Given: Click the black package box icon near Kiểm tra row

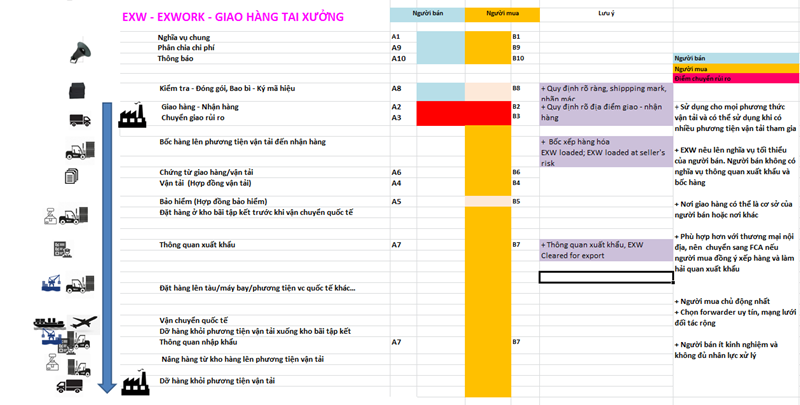Looking at the screenshot, I should pos(77,90).
